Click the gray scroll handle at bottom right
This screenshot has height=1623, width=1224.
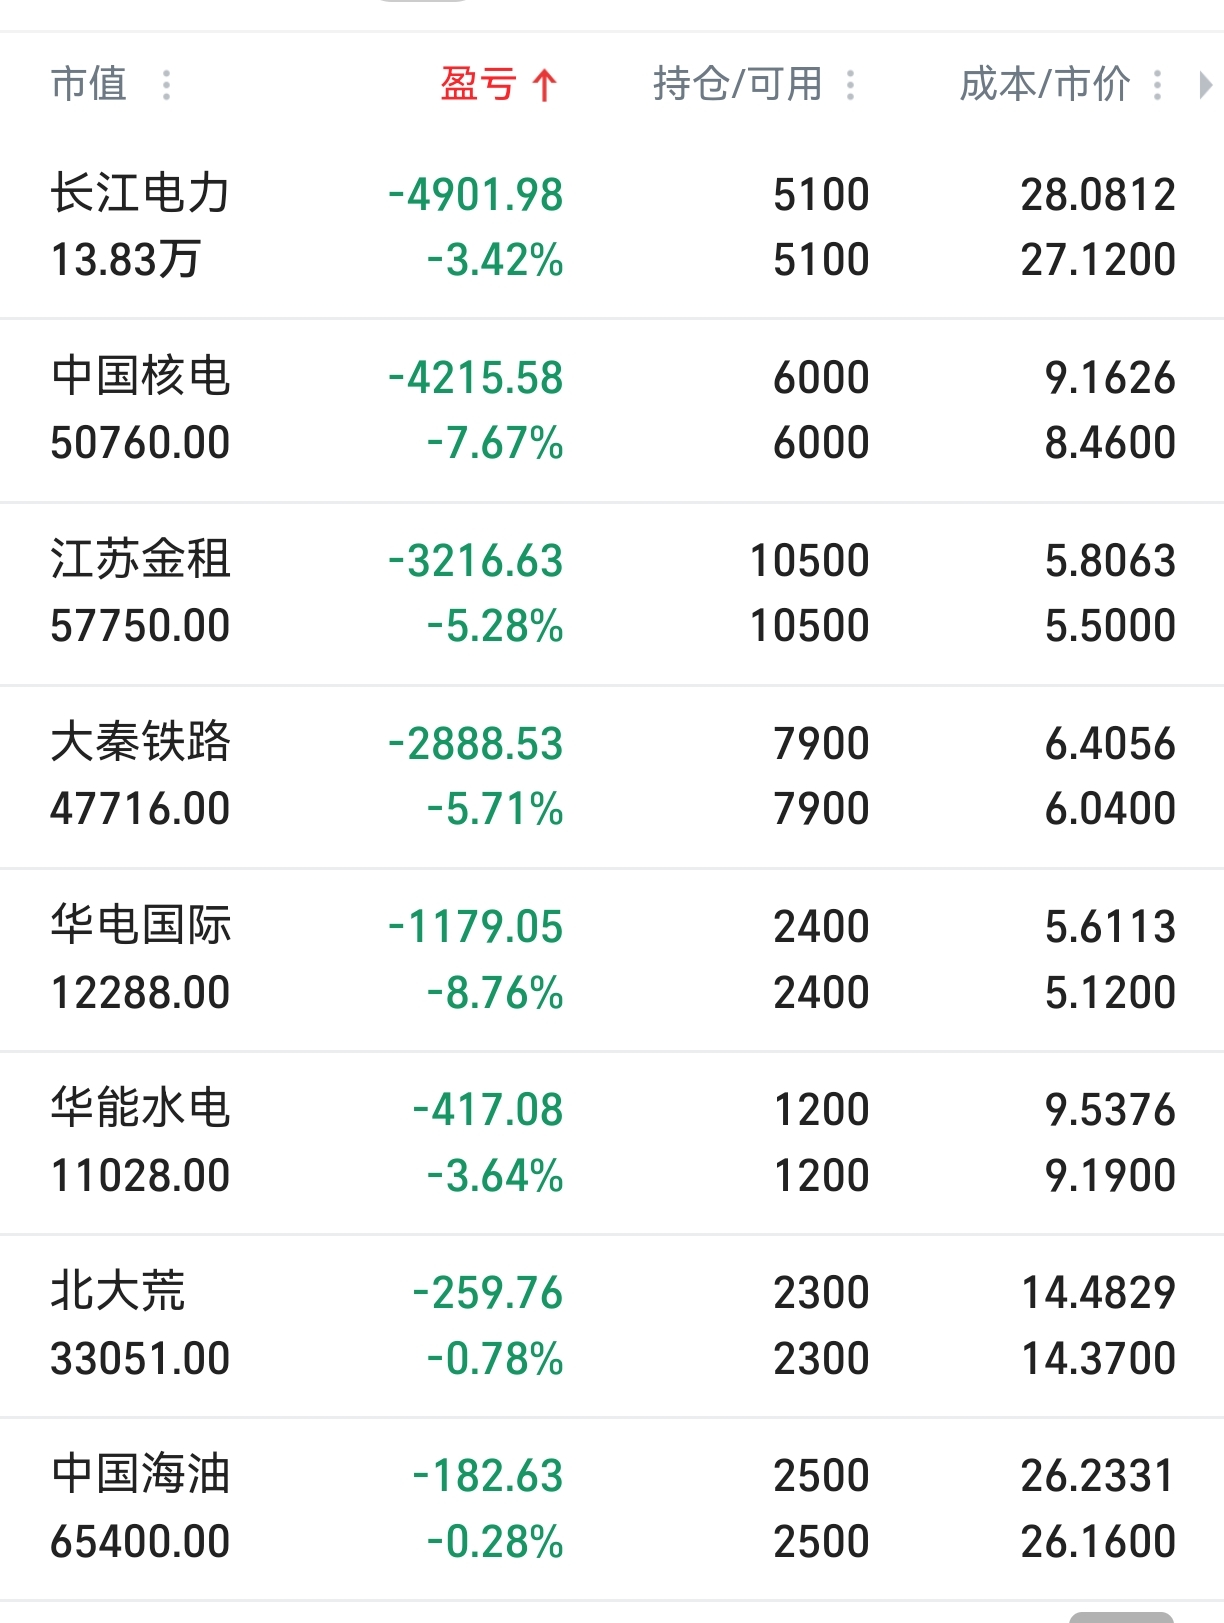1121,1617
